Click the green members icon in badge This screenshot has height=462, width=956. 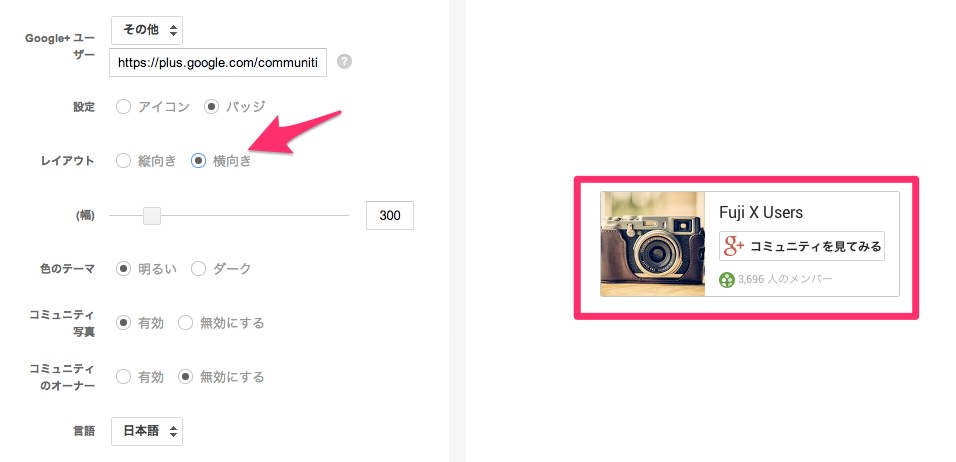pos(727,280)
